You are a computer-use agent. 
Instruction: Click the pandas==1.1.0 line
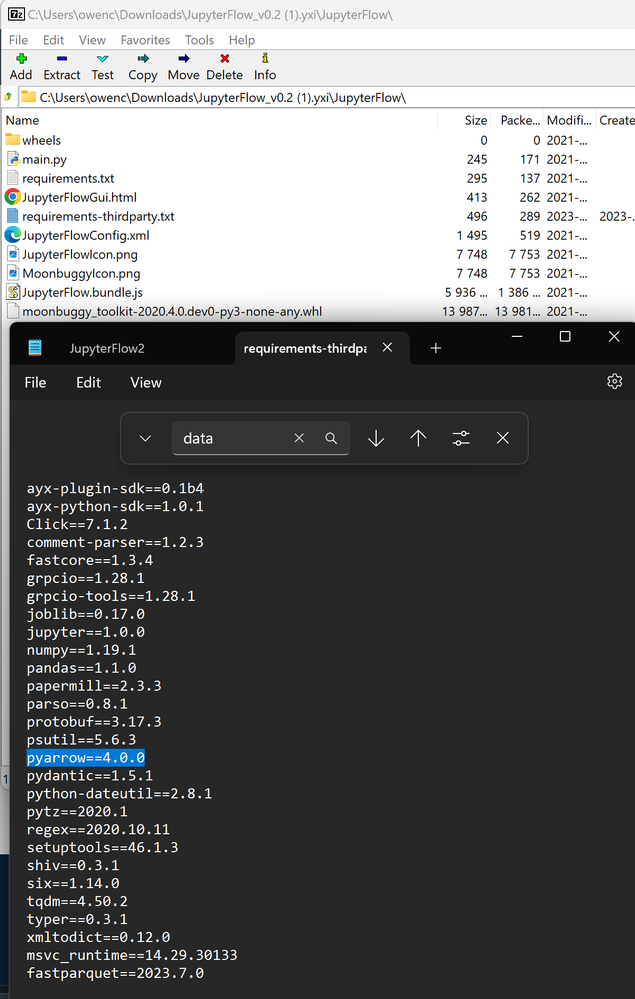[x=81, y=668]
